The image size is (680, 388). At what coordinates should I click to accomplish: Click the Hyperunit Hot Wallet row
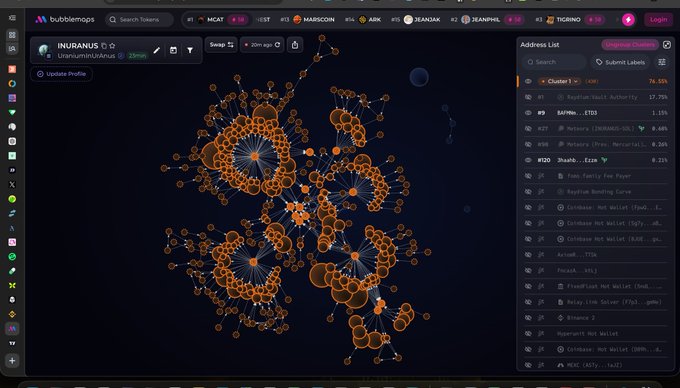pyautogui.click(x=596, y=333)
